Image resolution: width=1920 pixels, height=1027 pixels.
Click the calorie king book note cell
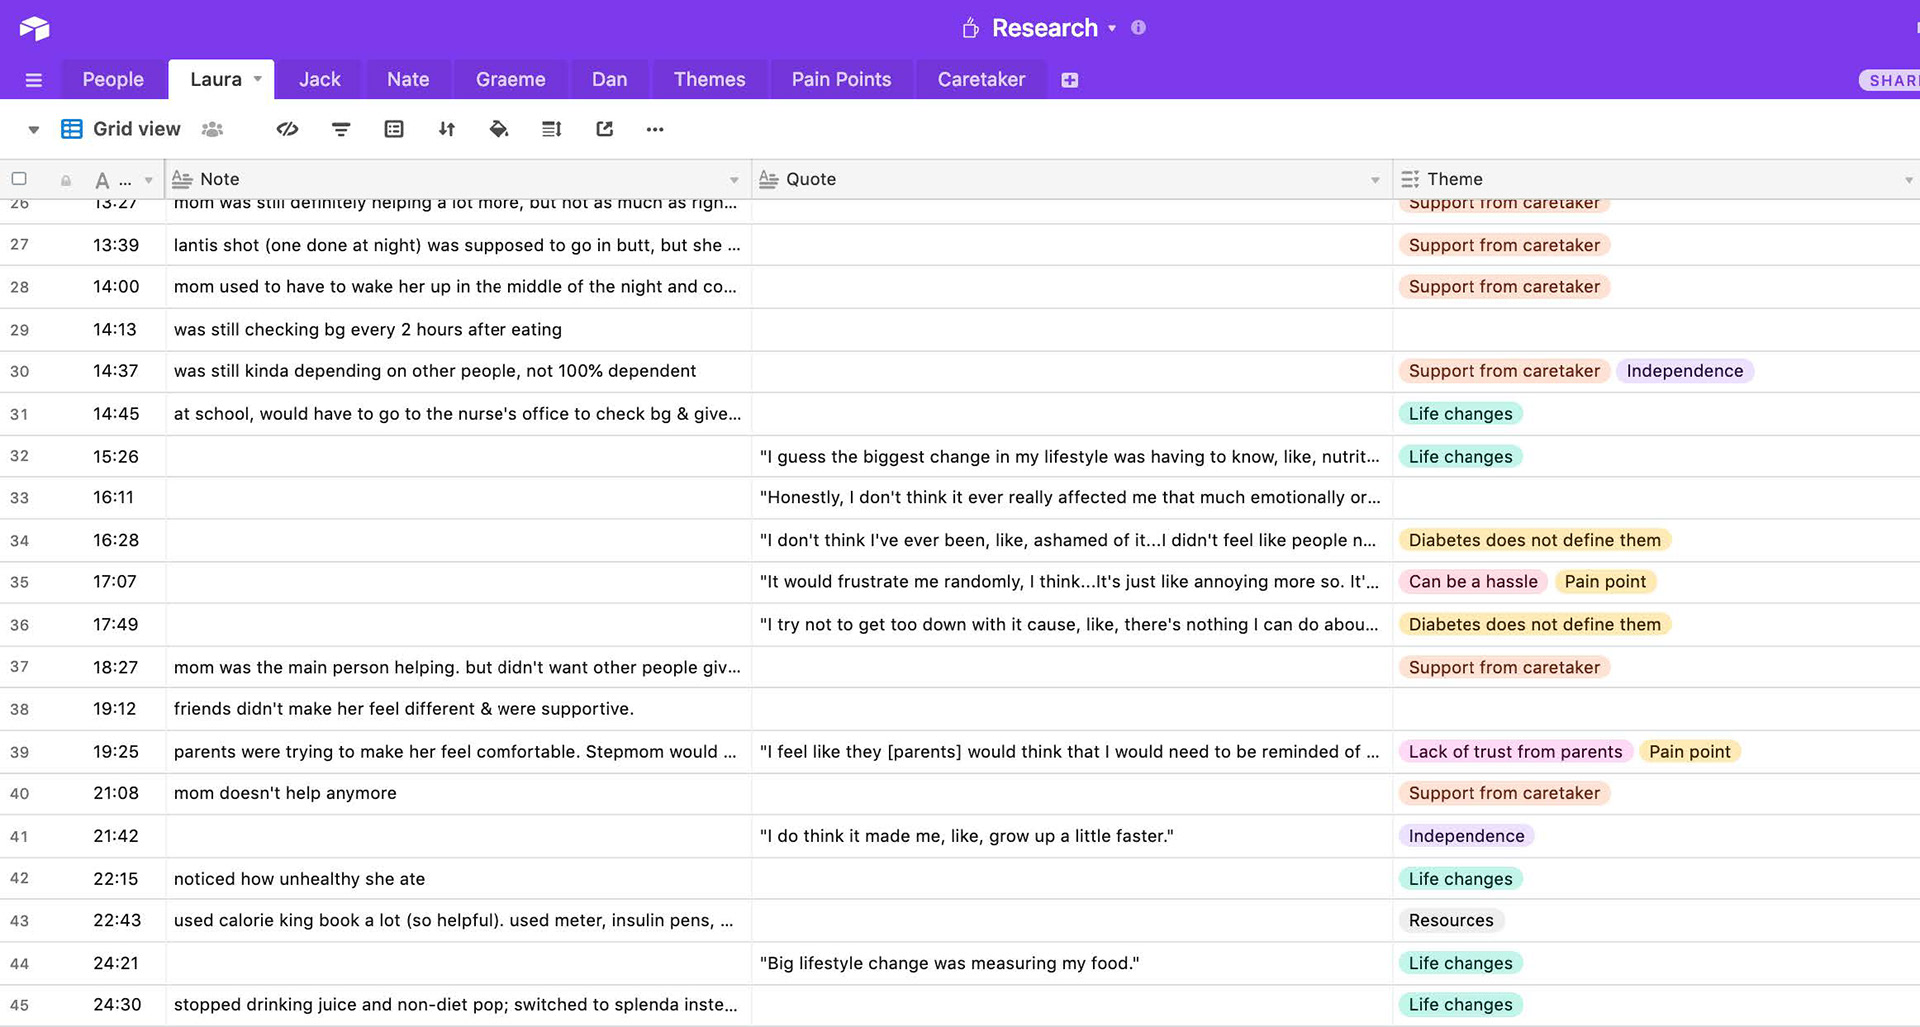(x=458, y=920)
